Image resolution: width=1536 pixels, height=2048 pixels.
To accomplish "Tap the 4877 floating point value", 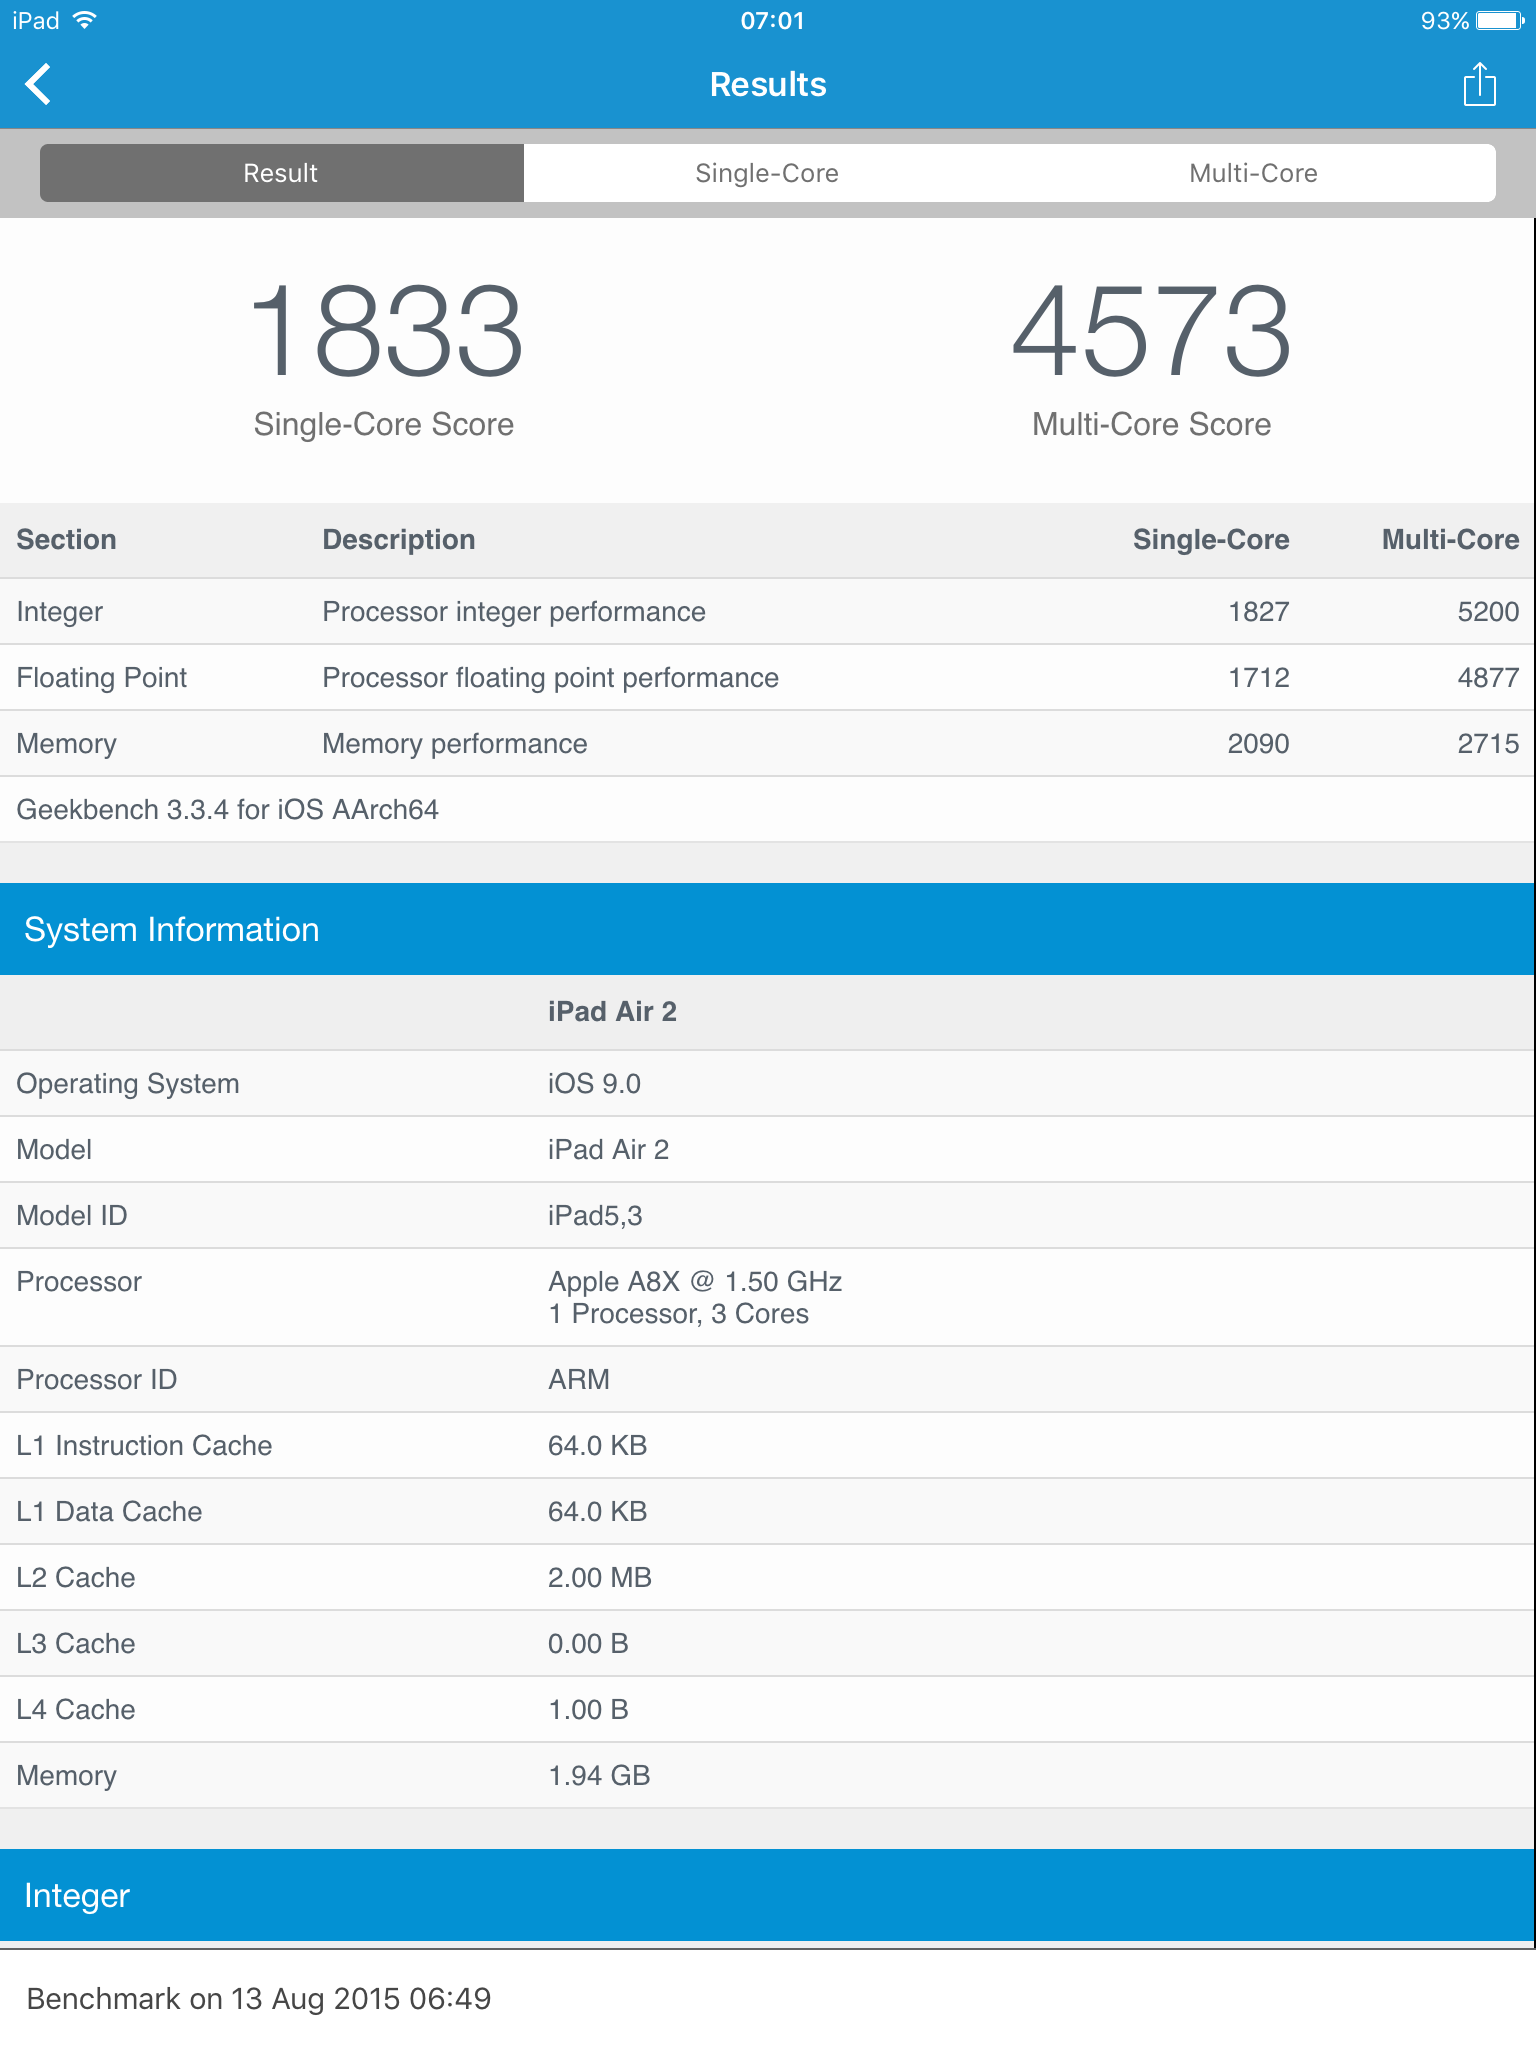I will tap(1488, 678).
